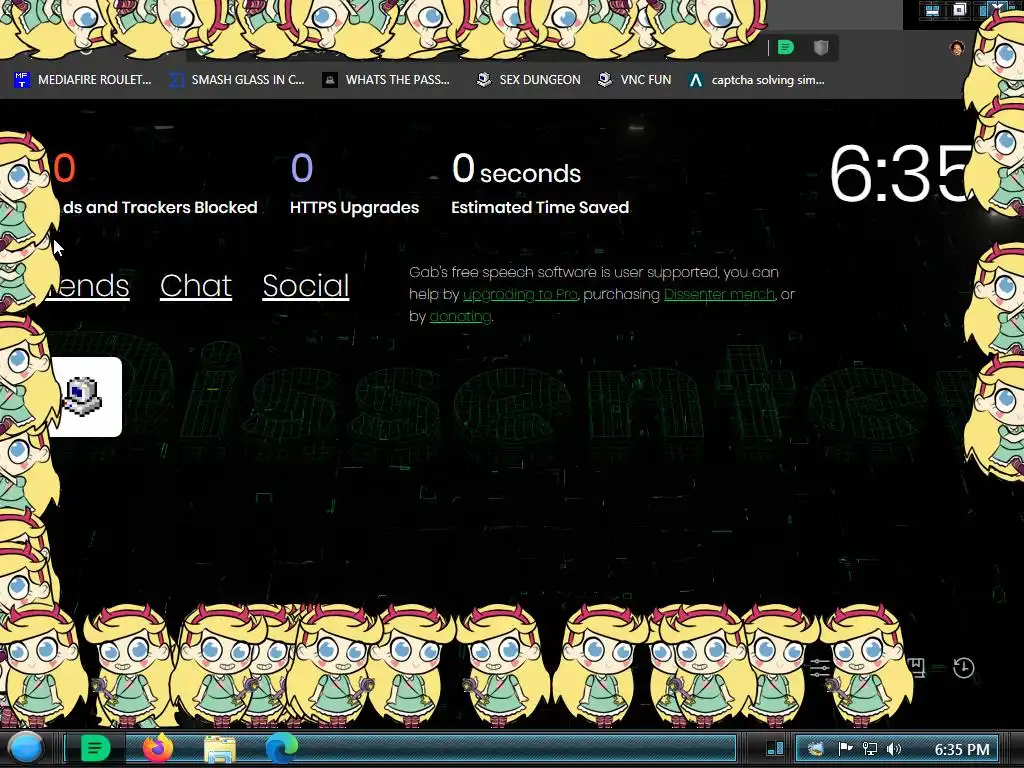Viewport: 1024px width, 768px height.
Task: Open the MEDIAFIRE ROULET... bookmark
Action: (83, 80)
